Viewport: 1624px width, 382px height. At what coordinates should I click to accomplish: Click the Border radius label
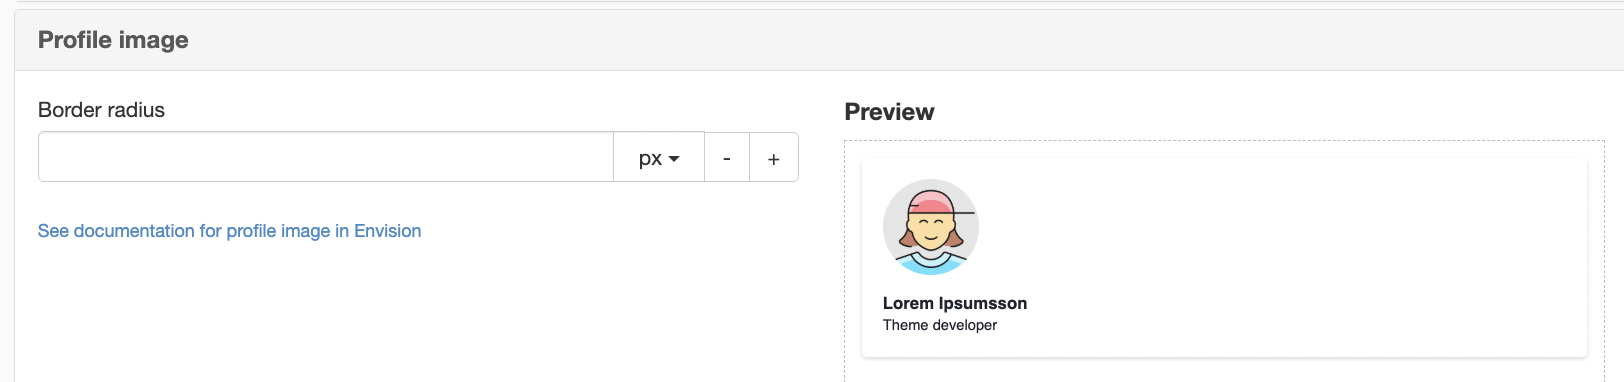pyautogui.click(x=101, y=110)
